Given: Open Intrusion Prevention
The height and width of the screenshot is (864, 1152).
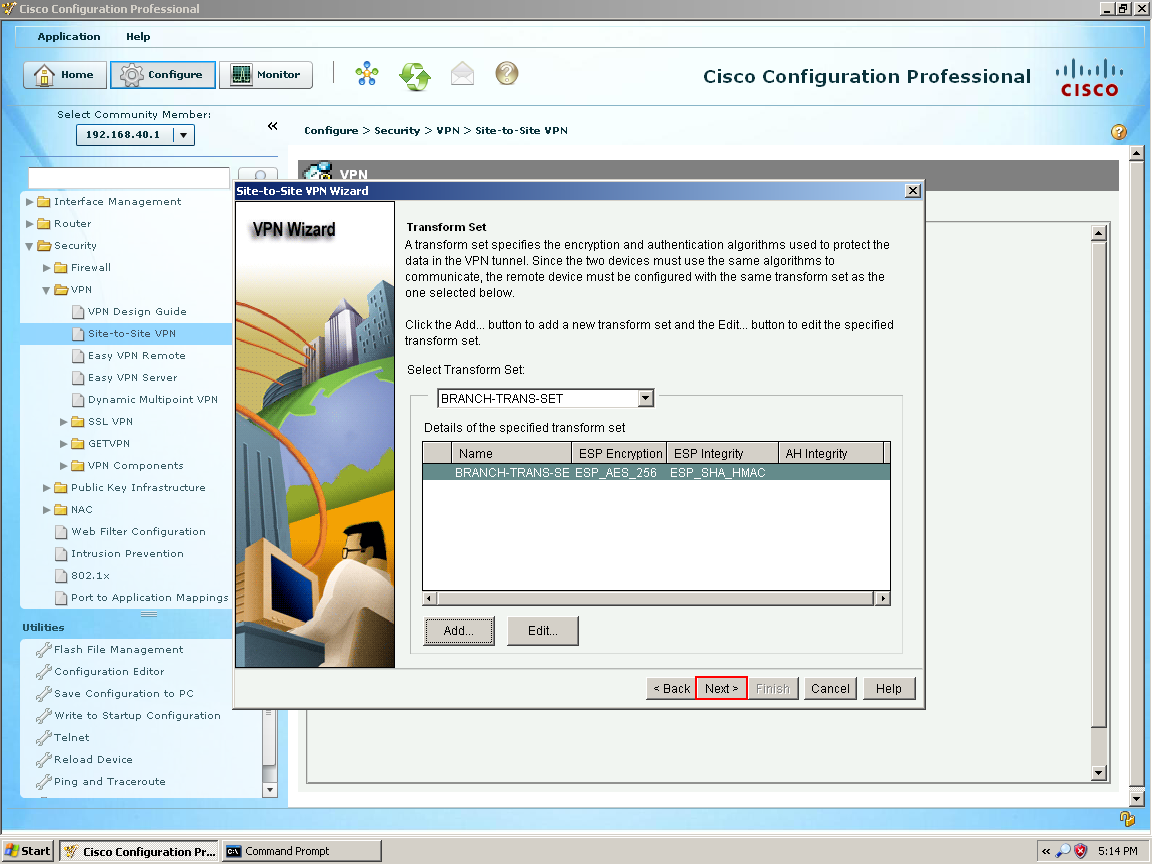Looking at the screenshot, I should pyautogui.click(x=127, y=554).
